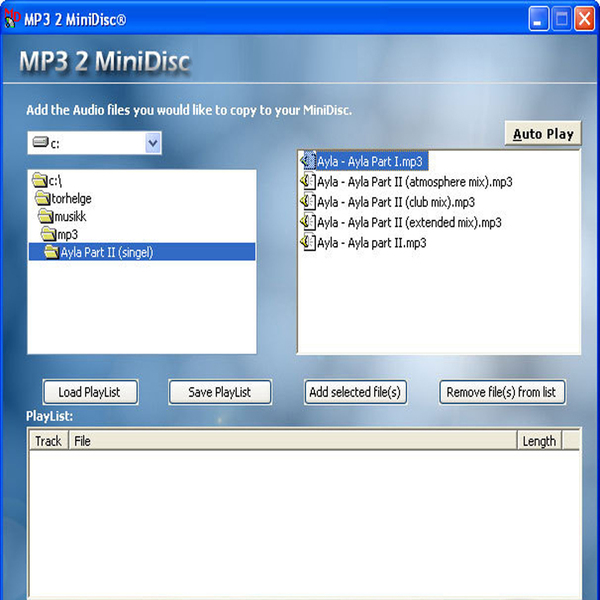Click Save PlayList button

point(220,392)
